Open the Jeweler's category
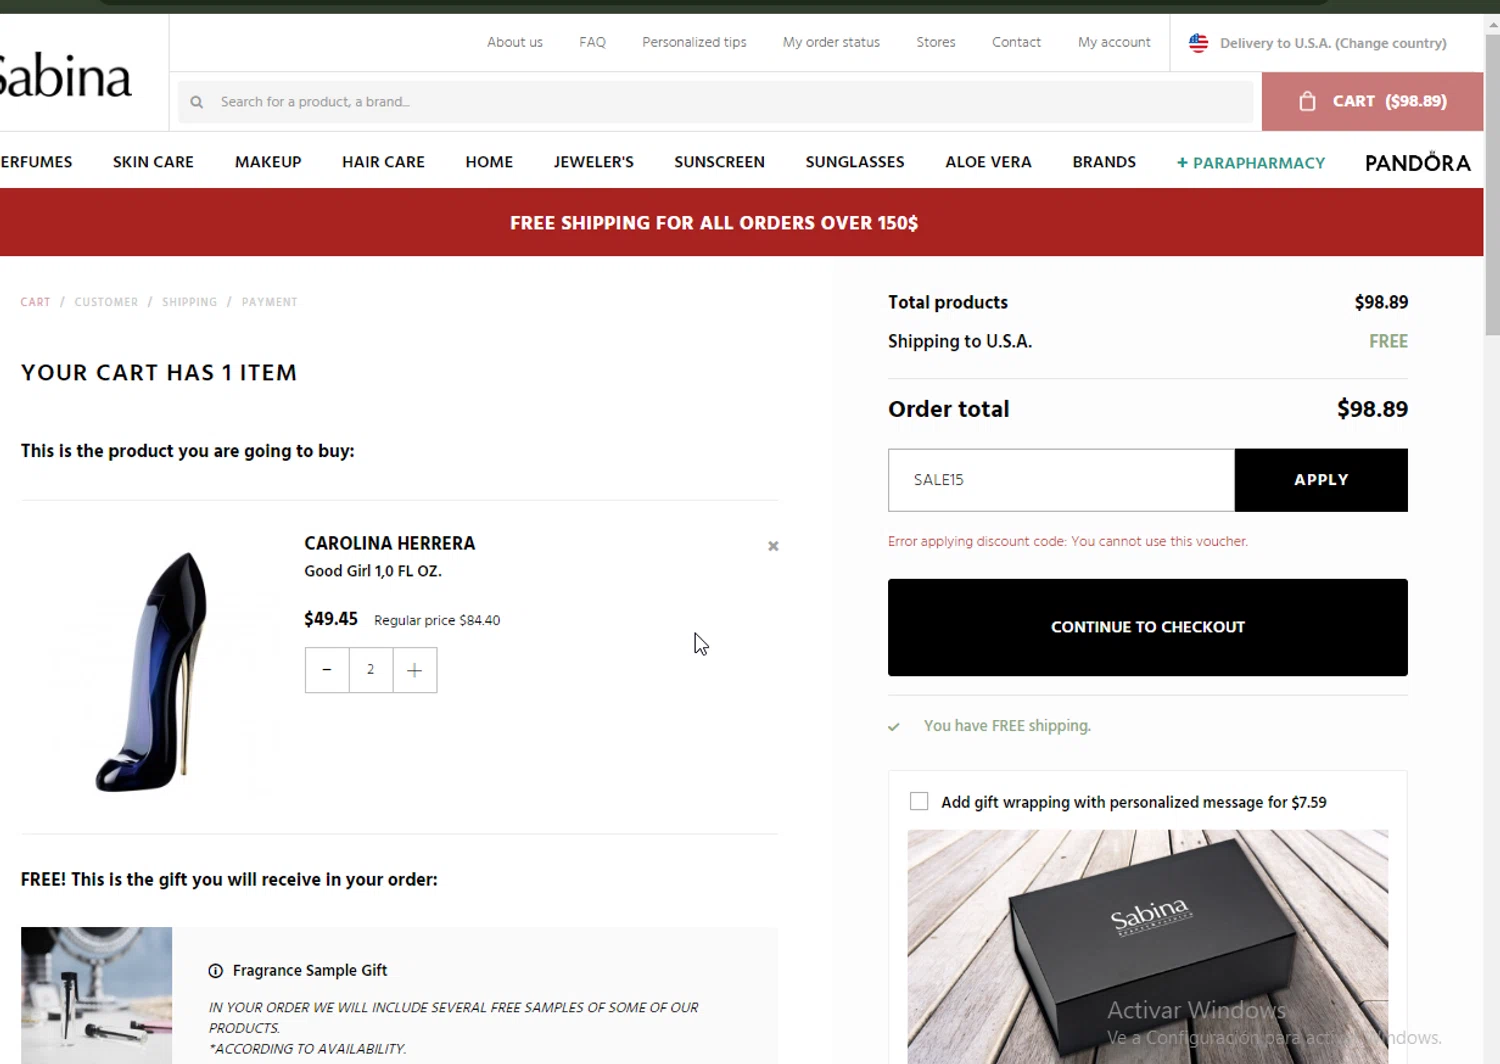Image resolution: width=1500 pixels, height=1064 pixels. [x=594, y=162]
